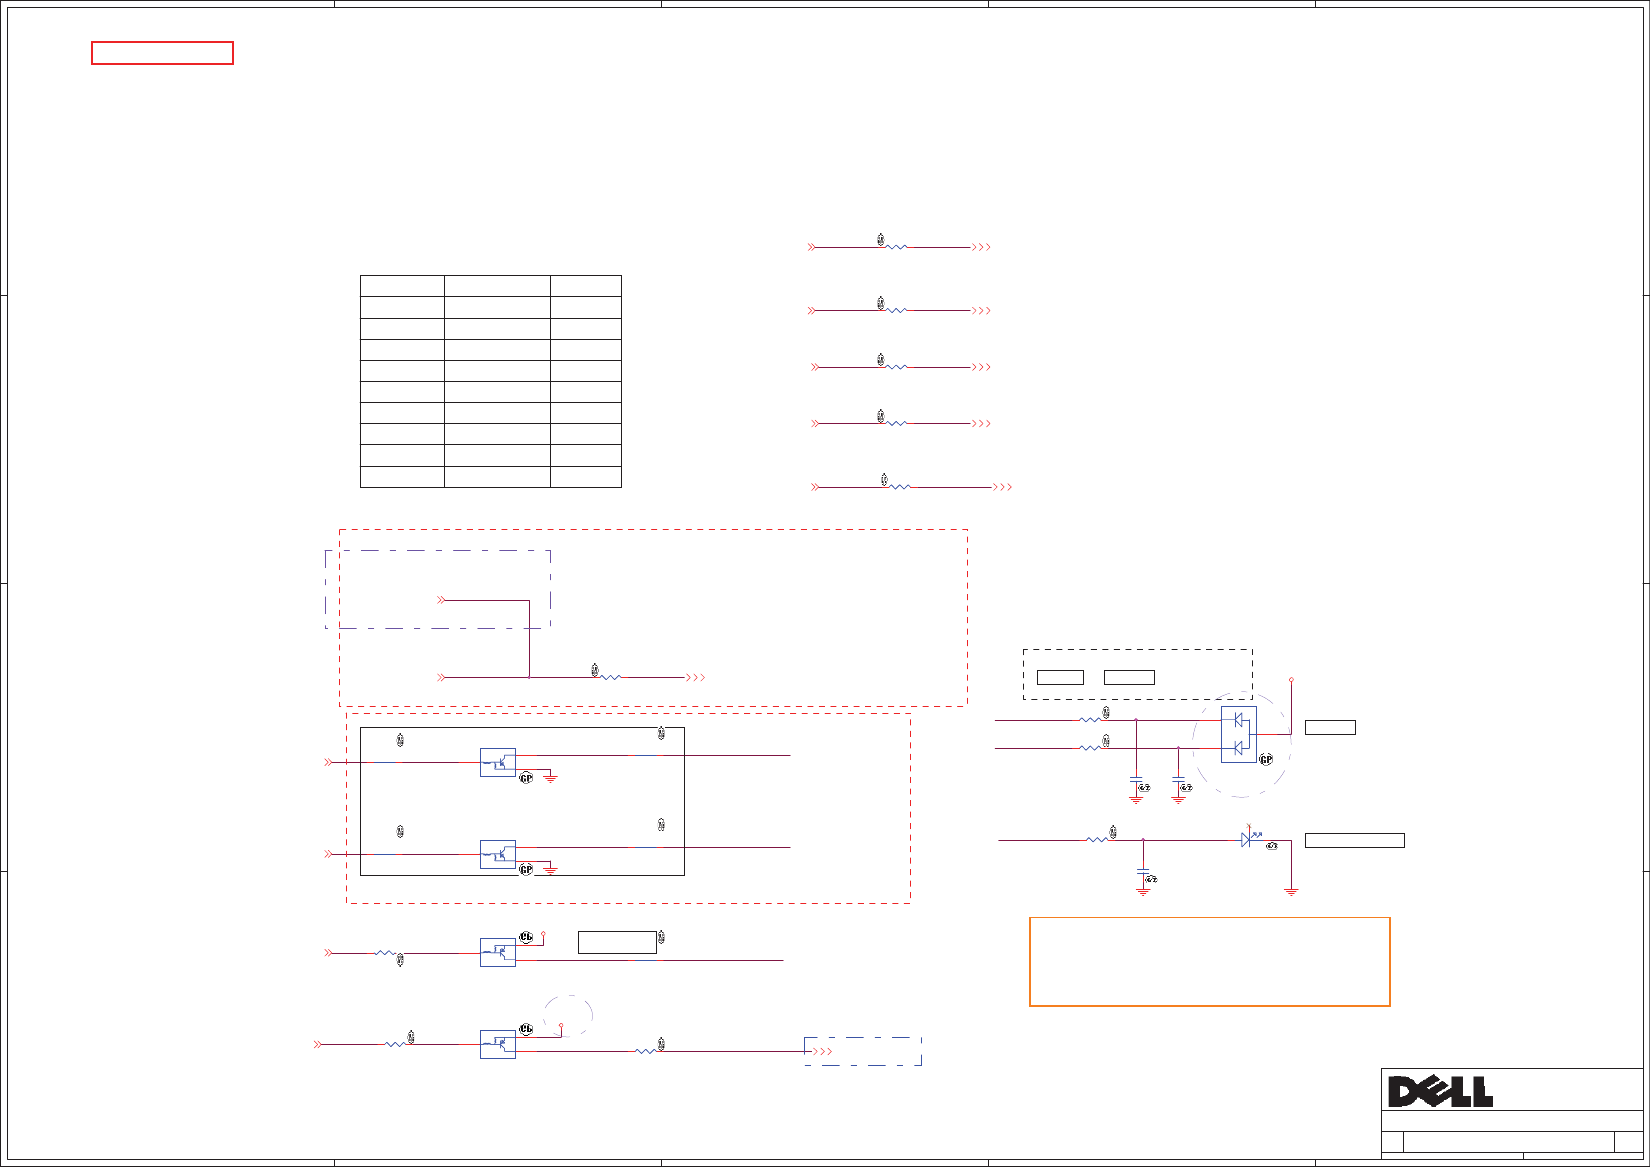Image resolution: width=1650 pixels, height=1167 pixels.
Task: Click the wide empty label box beside the LED
Action: coord(1355,841)
